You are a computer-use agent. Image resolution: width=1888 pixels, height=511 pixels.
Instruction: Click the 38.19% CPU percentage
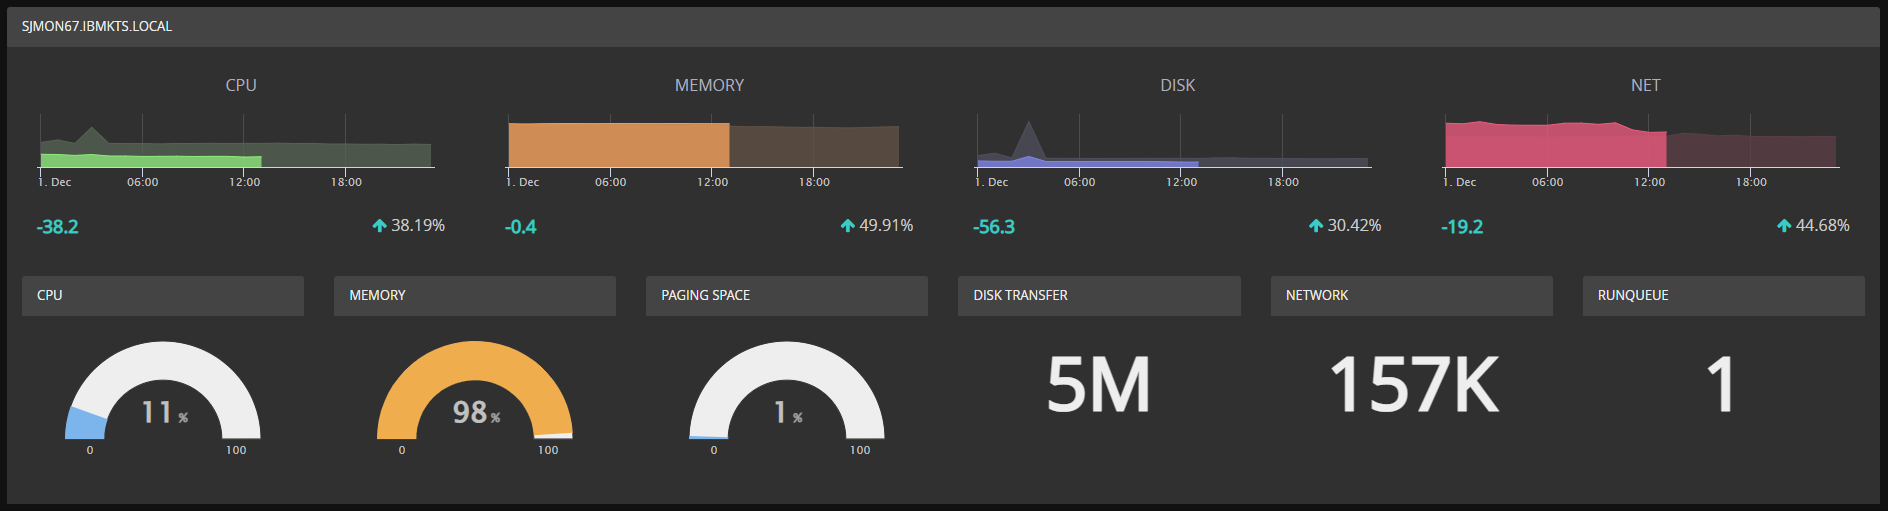(418, 226)
